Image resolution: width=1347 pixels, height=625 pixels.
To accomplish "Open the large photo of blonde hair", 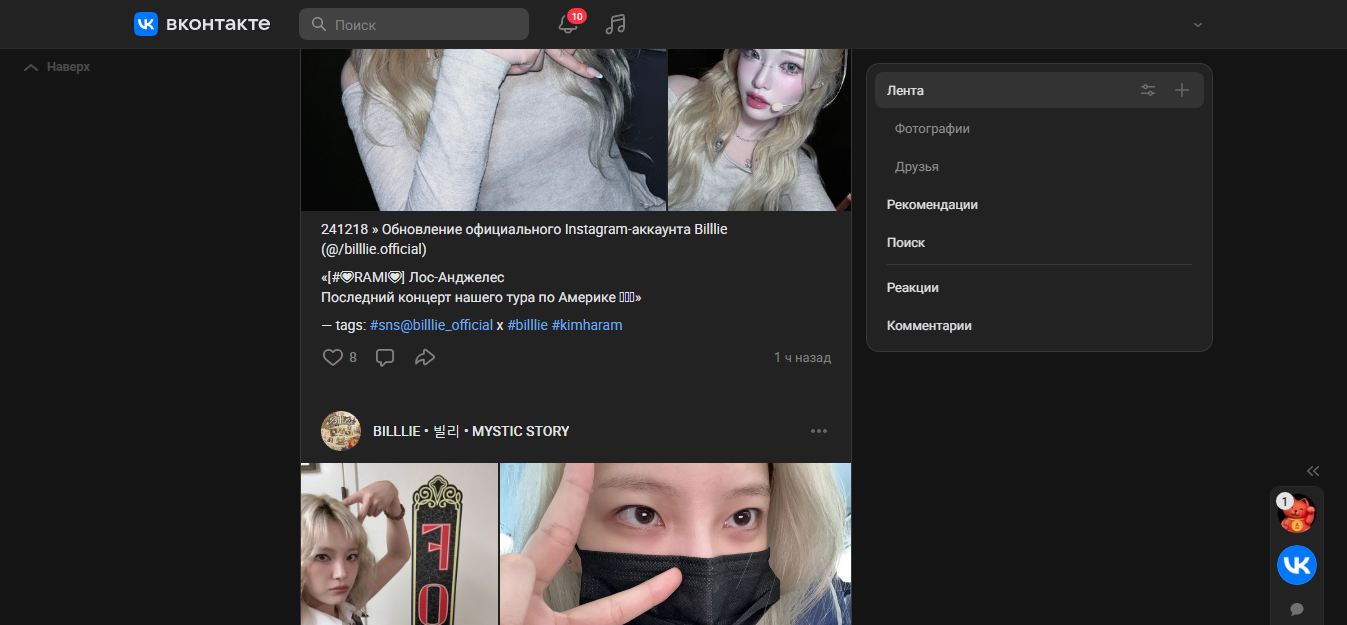I will (484, 130).
